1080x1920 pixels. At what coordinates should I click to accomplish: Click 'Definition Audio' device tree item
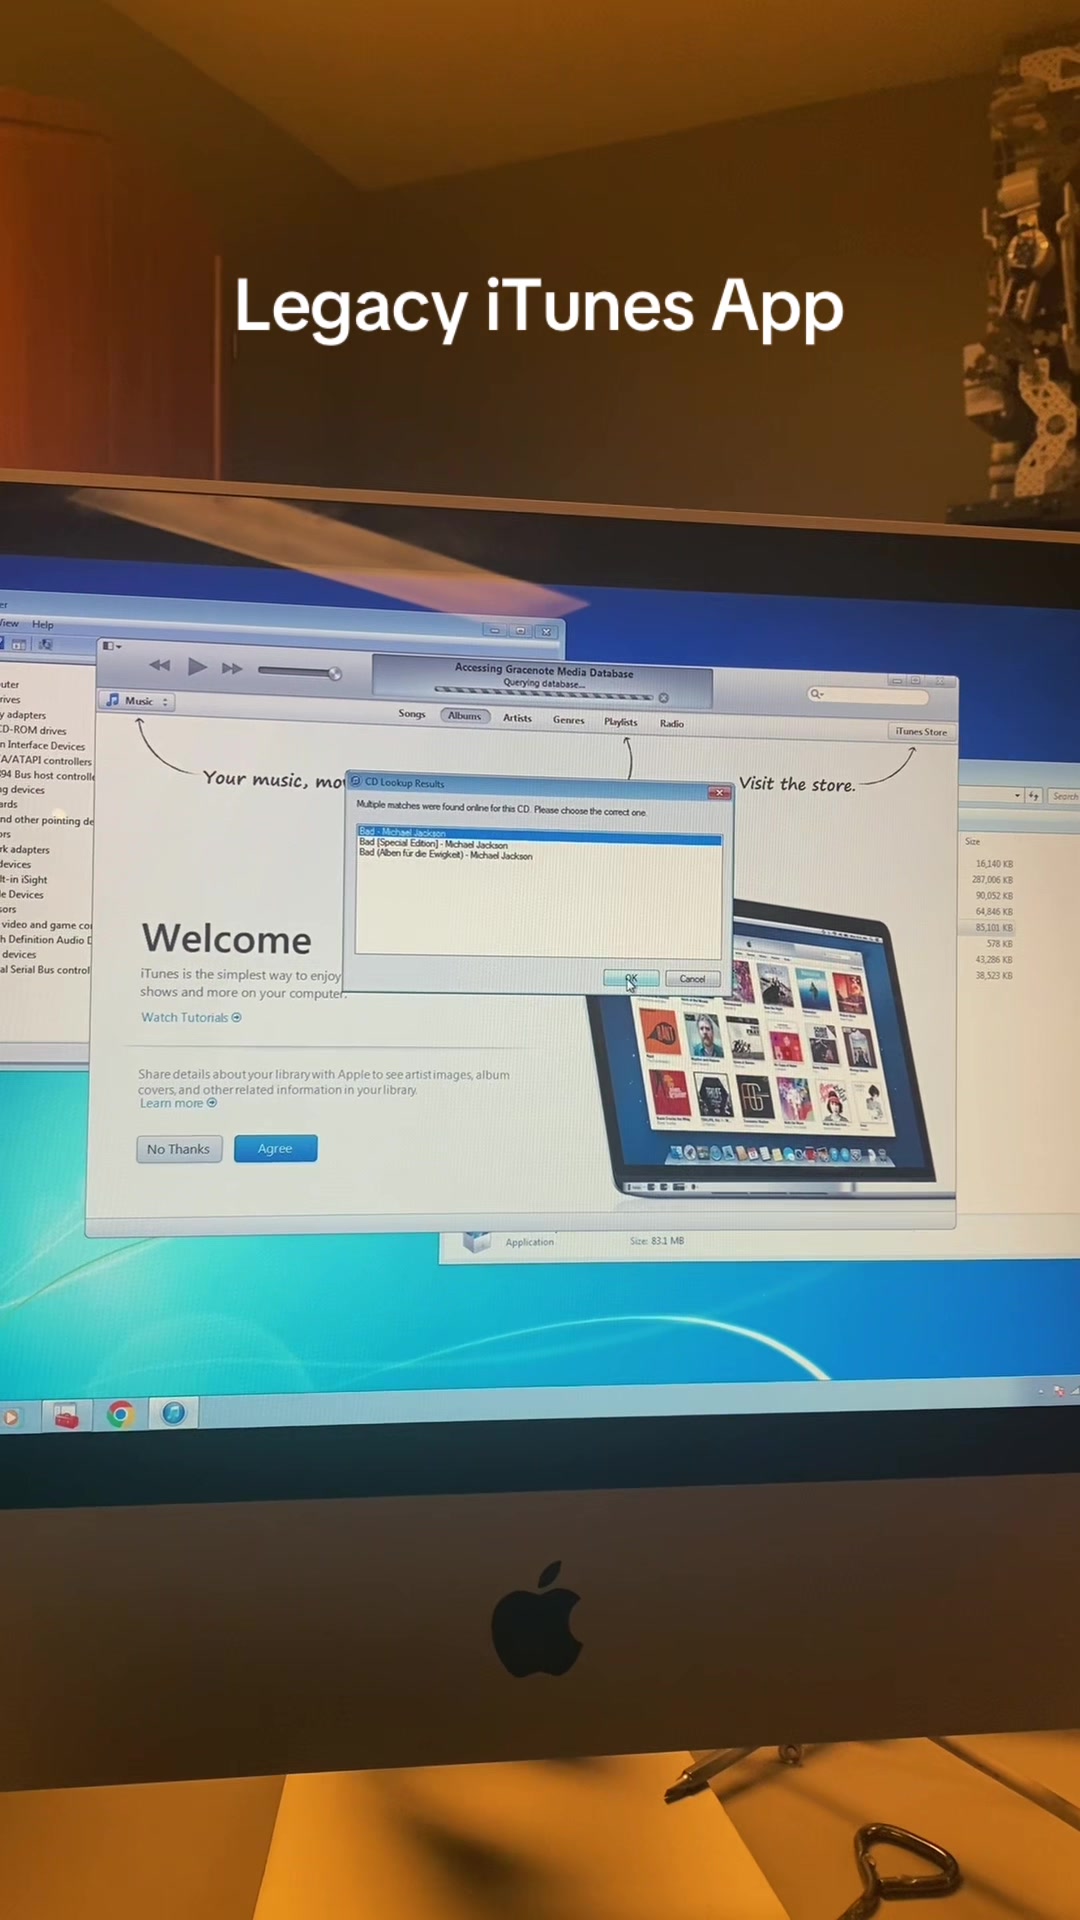pos(46,940)
